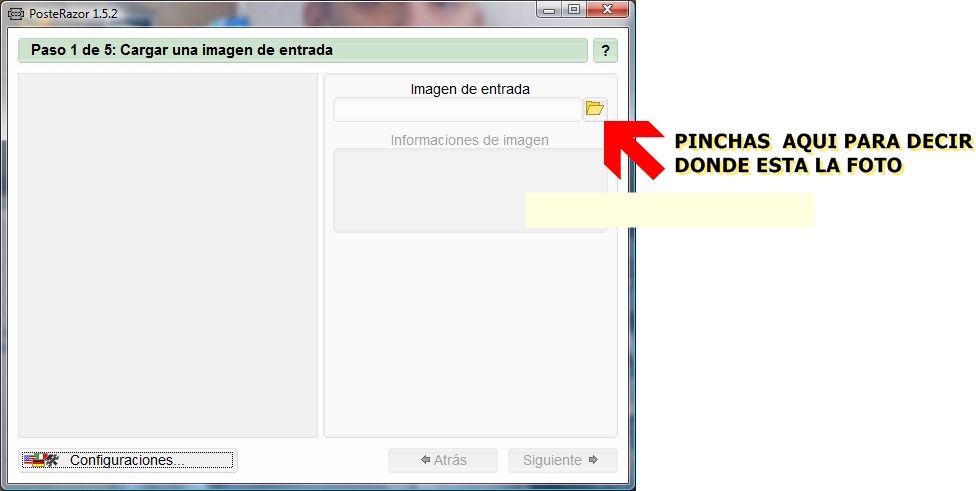Click the question mark help button
The width and height of the screenshot is (976, 491).
coord(605,51)
